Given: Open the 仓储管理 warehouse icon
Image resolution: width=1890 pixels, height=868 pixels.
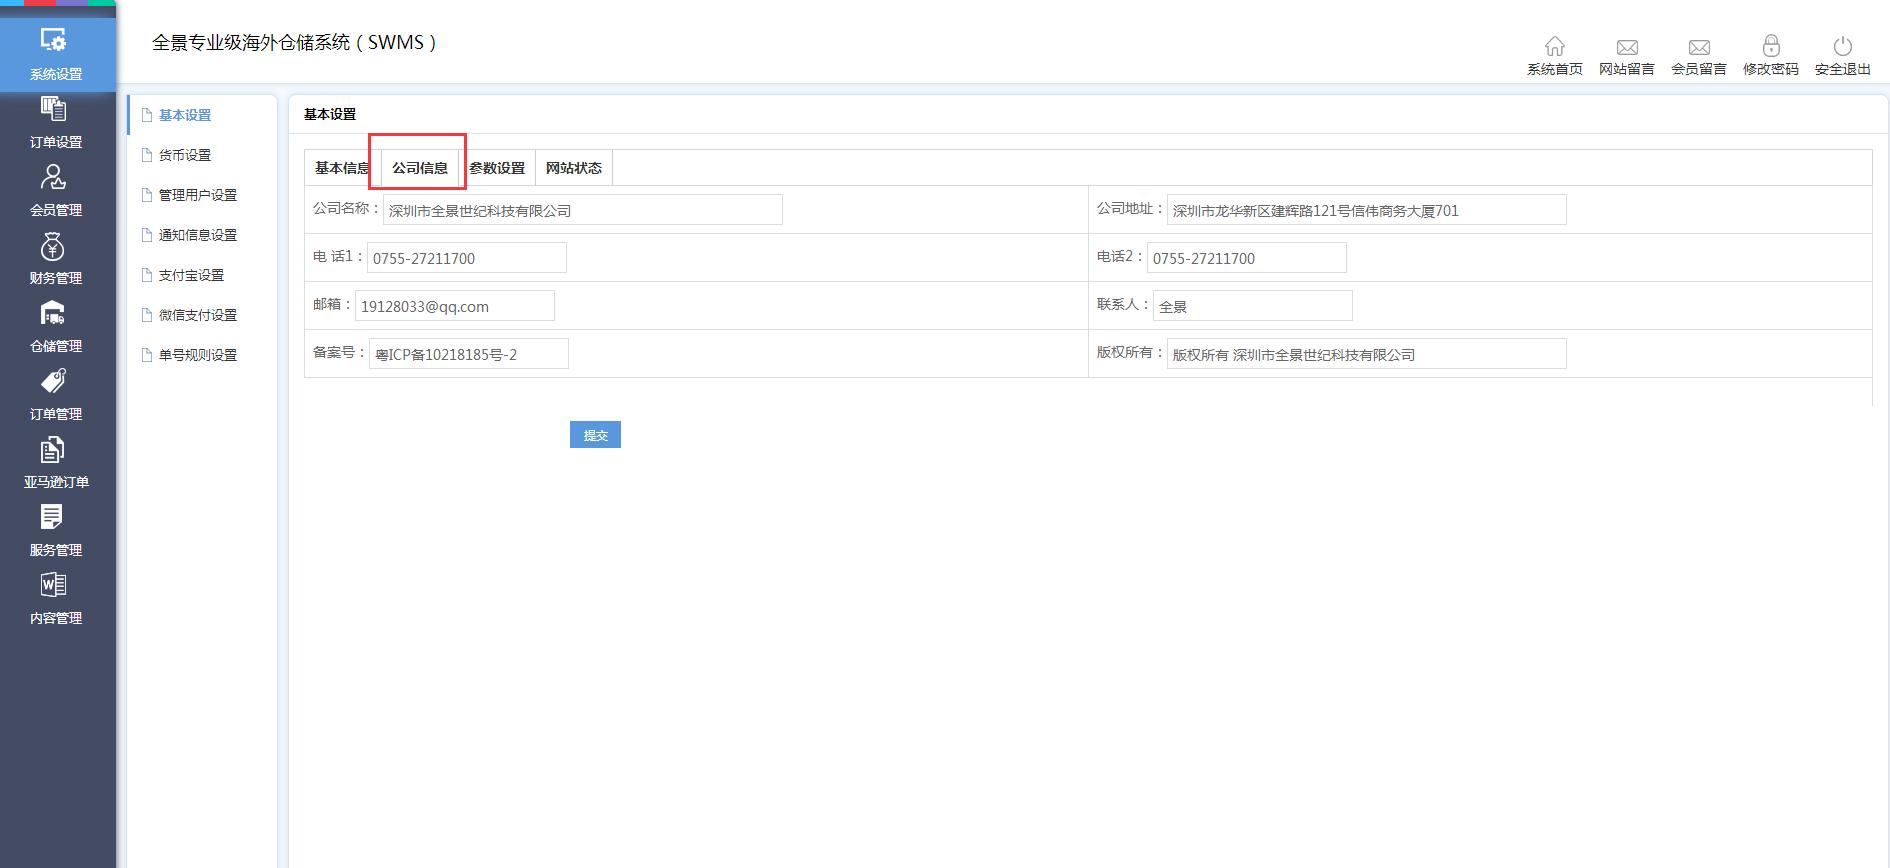Looking at the screenshot, I should click(54, 314).
